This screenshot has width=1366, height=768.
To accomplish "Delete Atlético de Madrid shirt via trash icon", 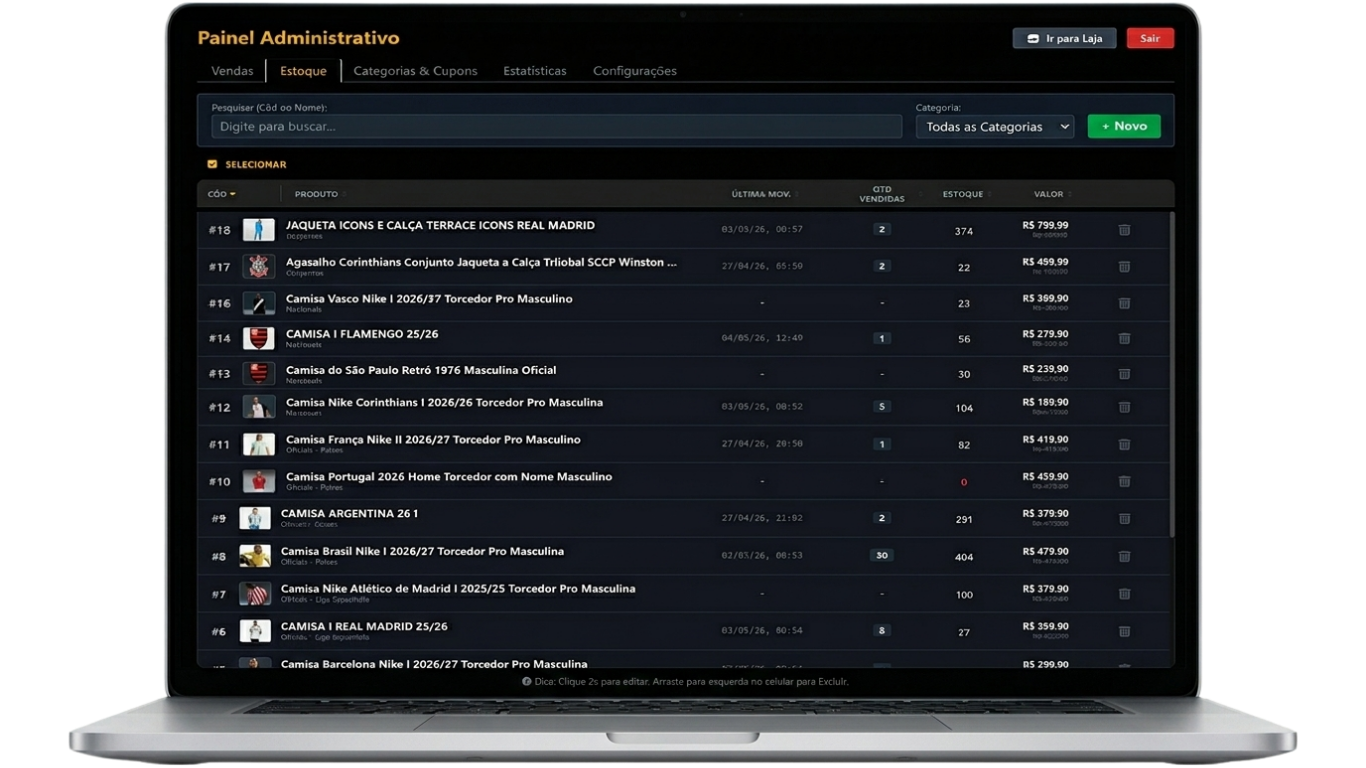I will point(1124,594).
